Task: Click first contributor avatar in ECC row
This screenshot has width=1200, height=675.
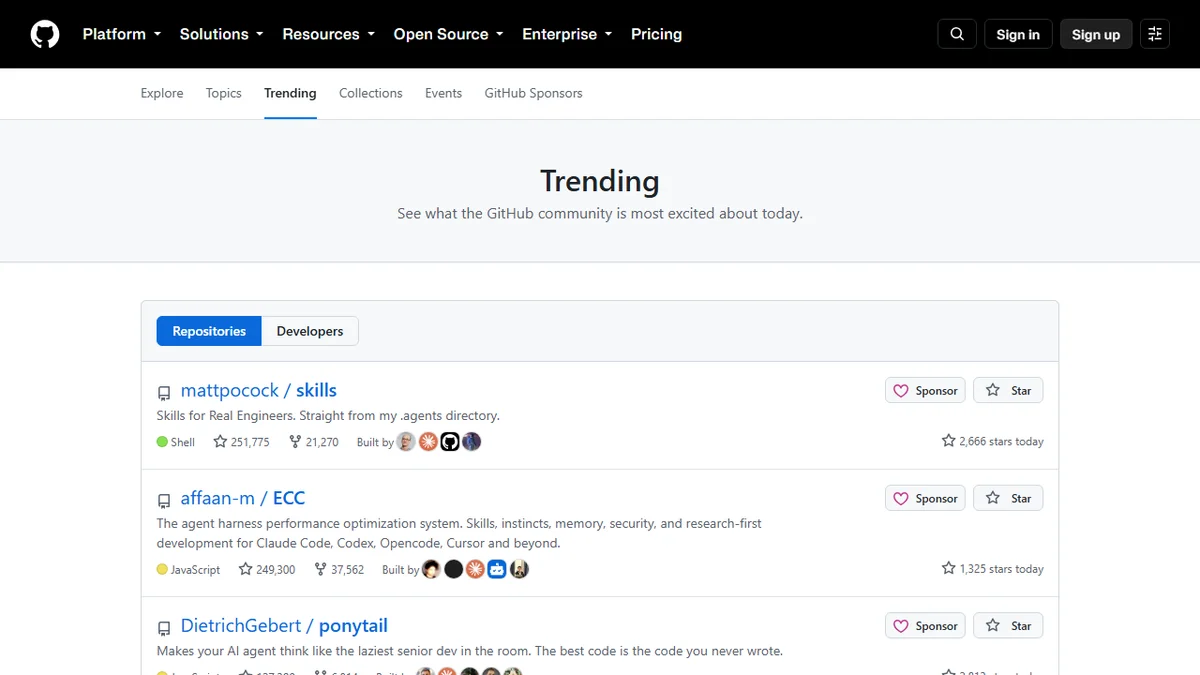Action: pyautogui.click(x=431, y=569)
